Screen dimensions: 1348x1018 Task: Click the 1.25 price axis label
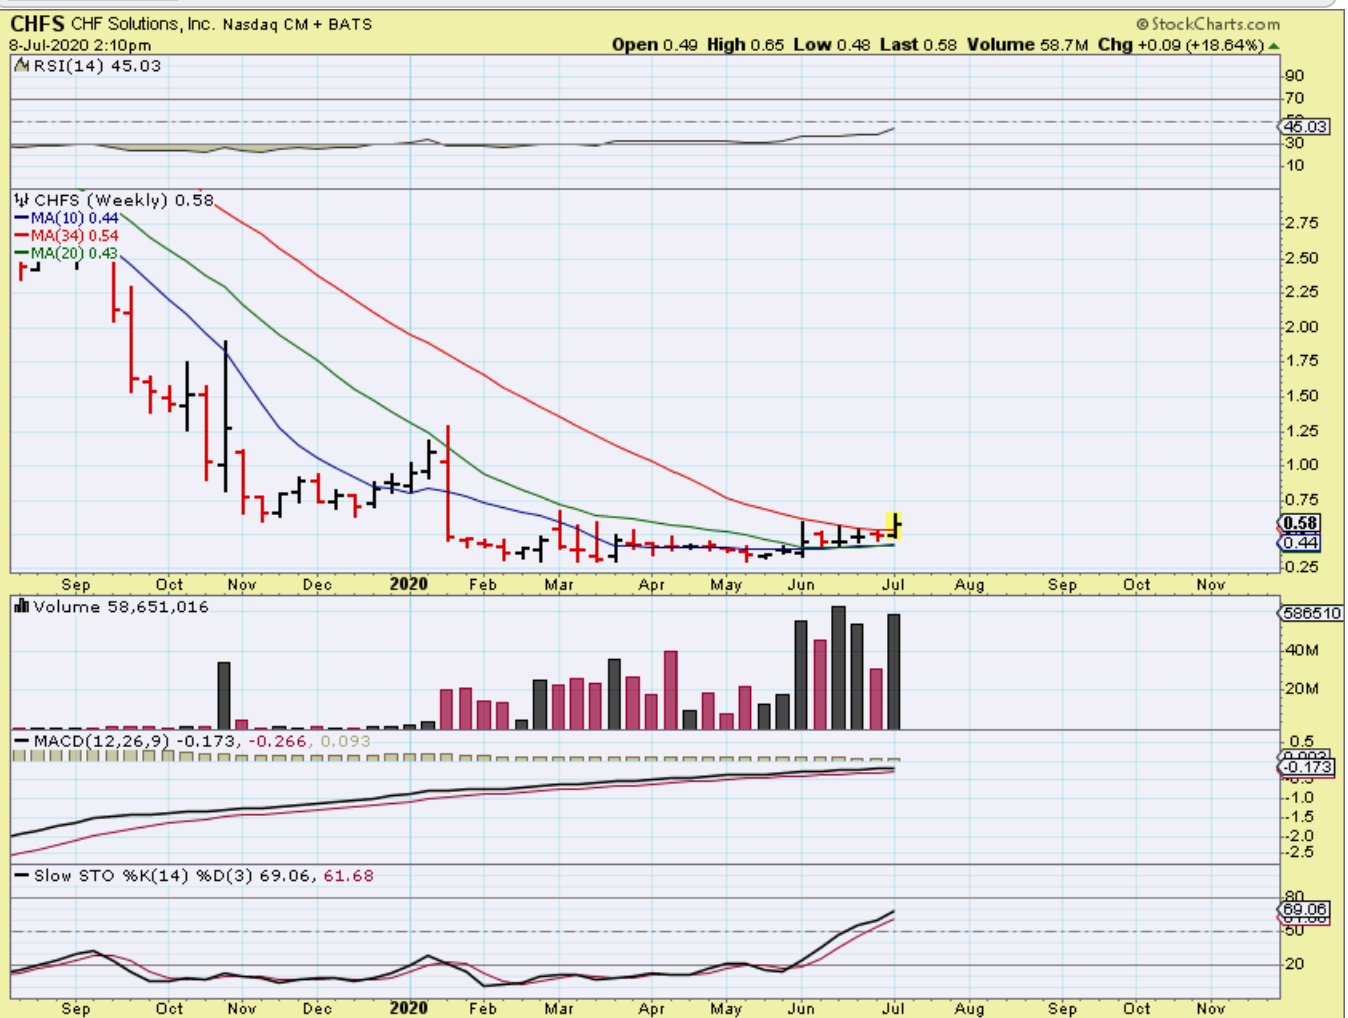click(x=1301, y=431)
